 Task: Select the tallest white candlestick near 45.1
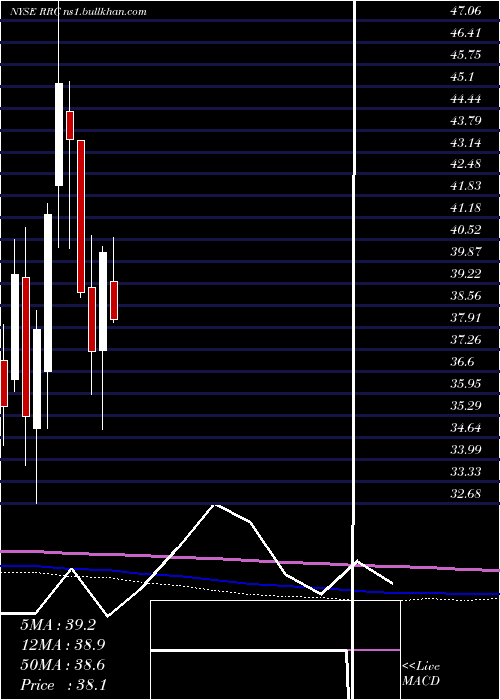(x=59, y=134)
